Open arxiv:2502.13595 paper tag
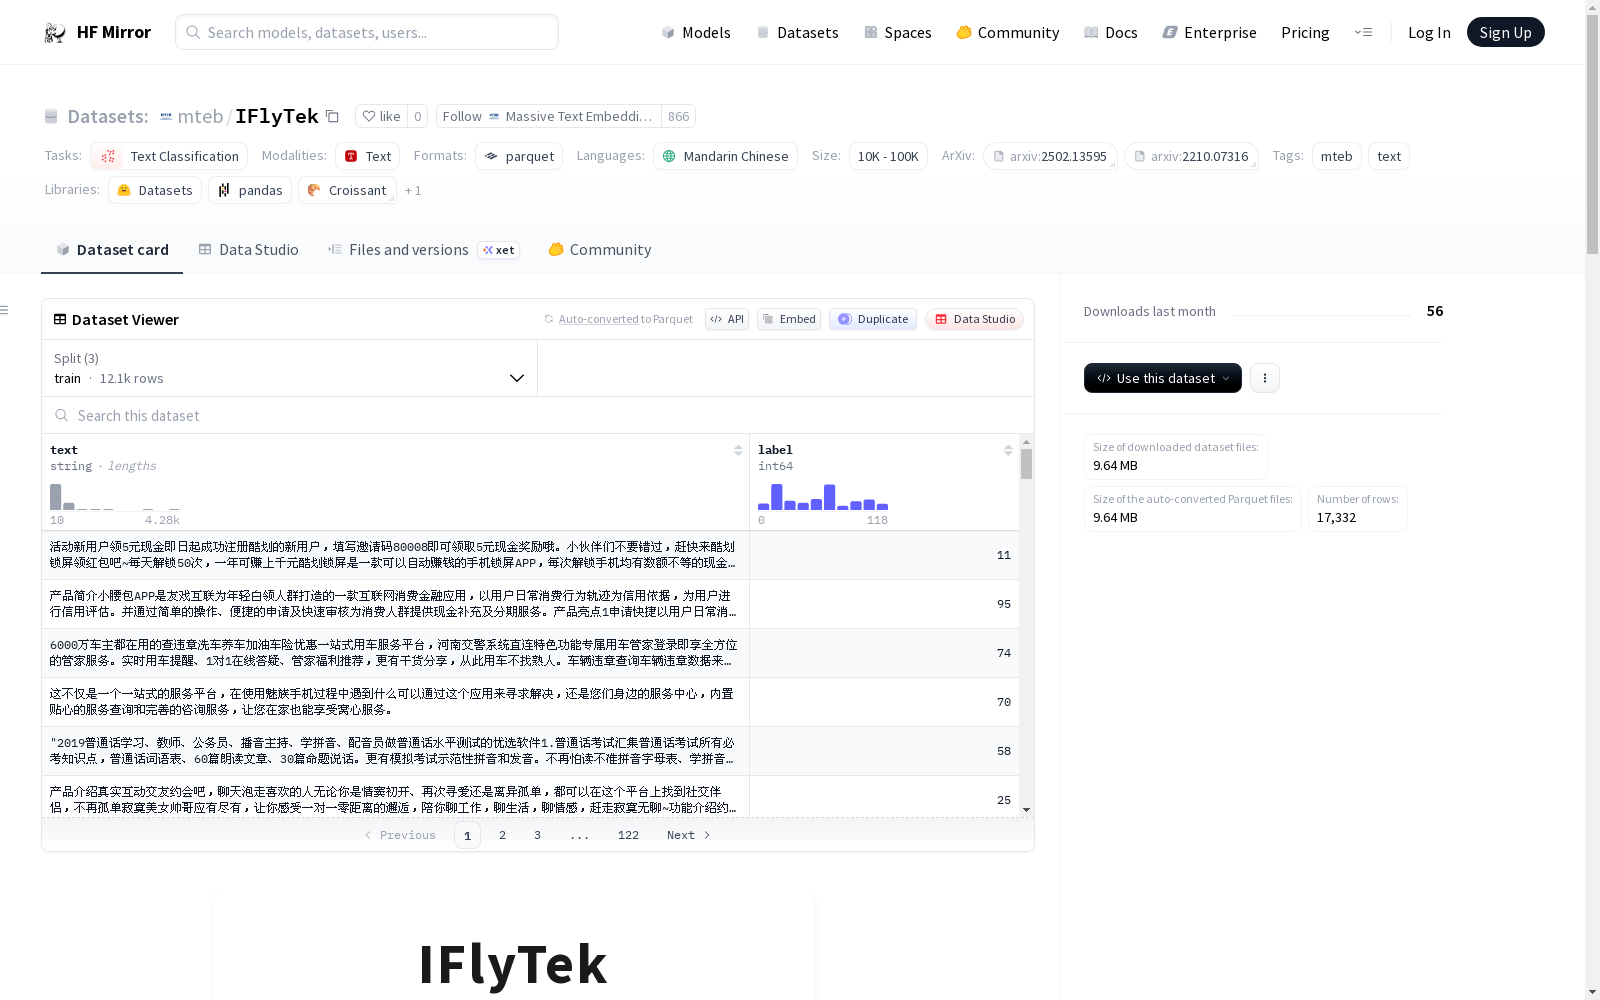This screenshot has width=1600, height=1000. 1050,156
